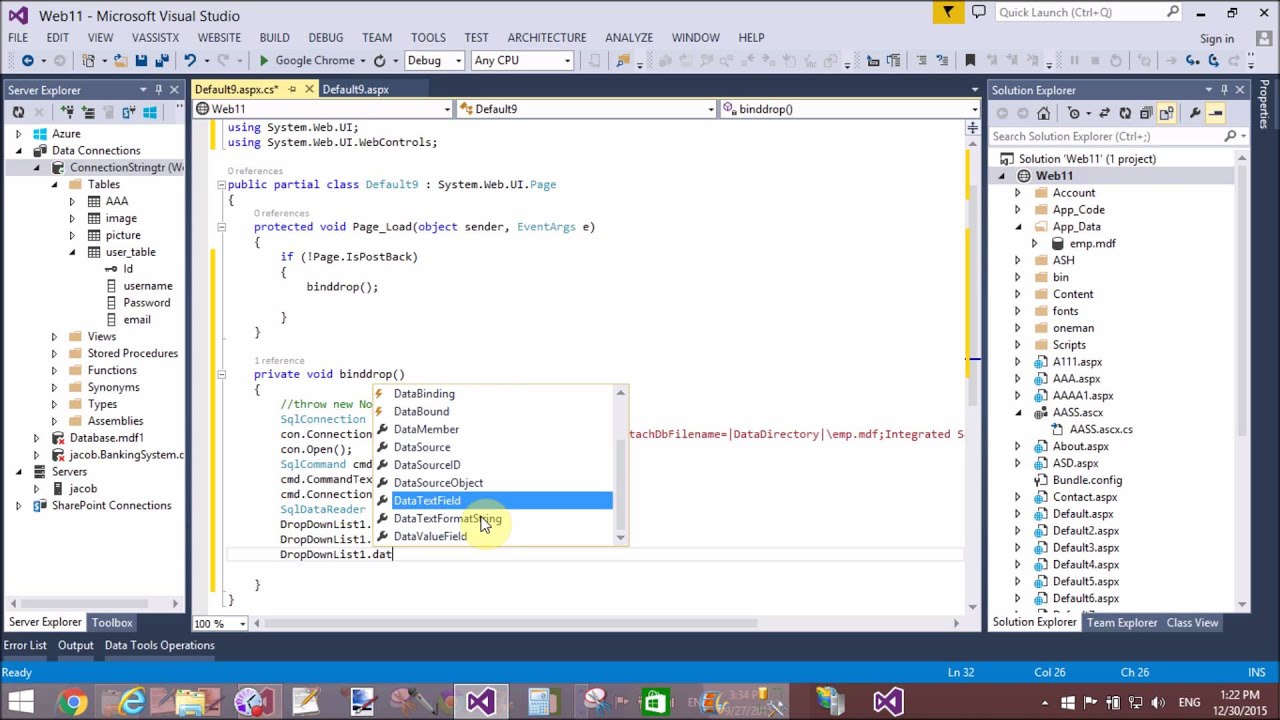Image resolution: width=1280 pixels, height=720 pixels.
Task: Click the Open File folder icon
Action: coord(120,61)
